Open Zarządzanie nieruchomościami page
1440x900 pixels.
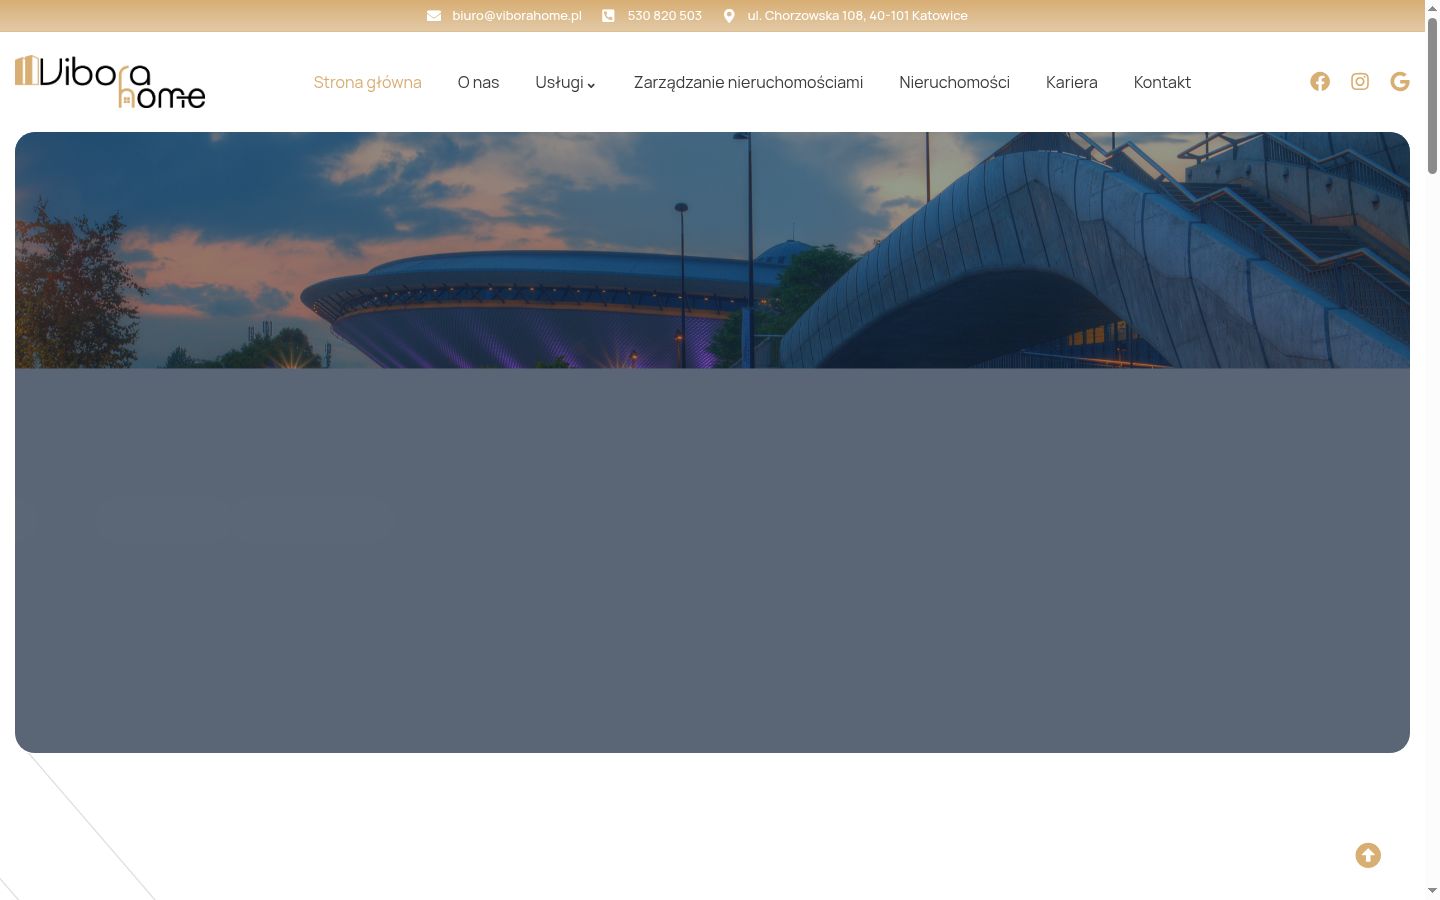point(748,82)
